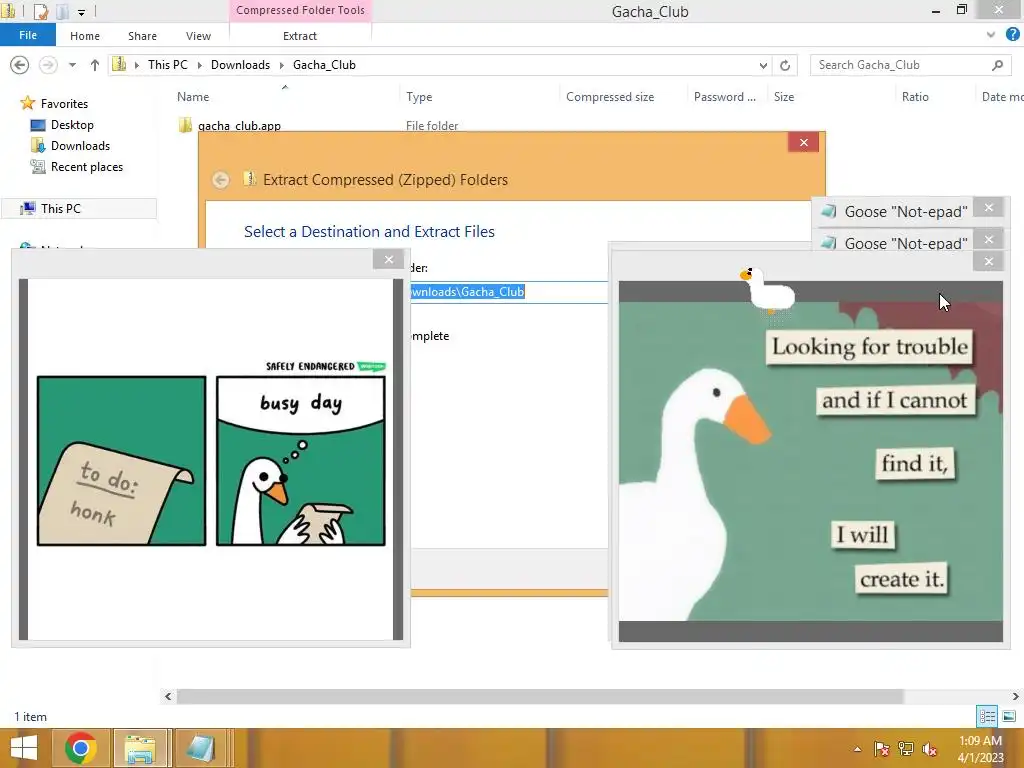Open Desktop in the navigation pane
Image resolution: width=1024 pixels, height=768 pixels.
pyautogui.click(x=72, y=125)
